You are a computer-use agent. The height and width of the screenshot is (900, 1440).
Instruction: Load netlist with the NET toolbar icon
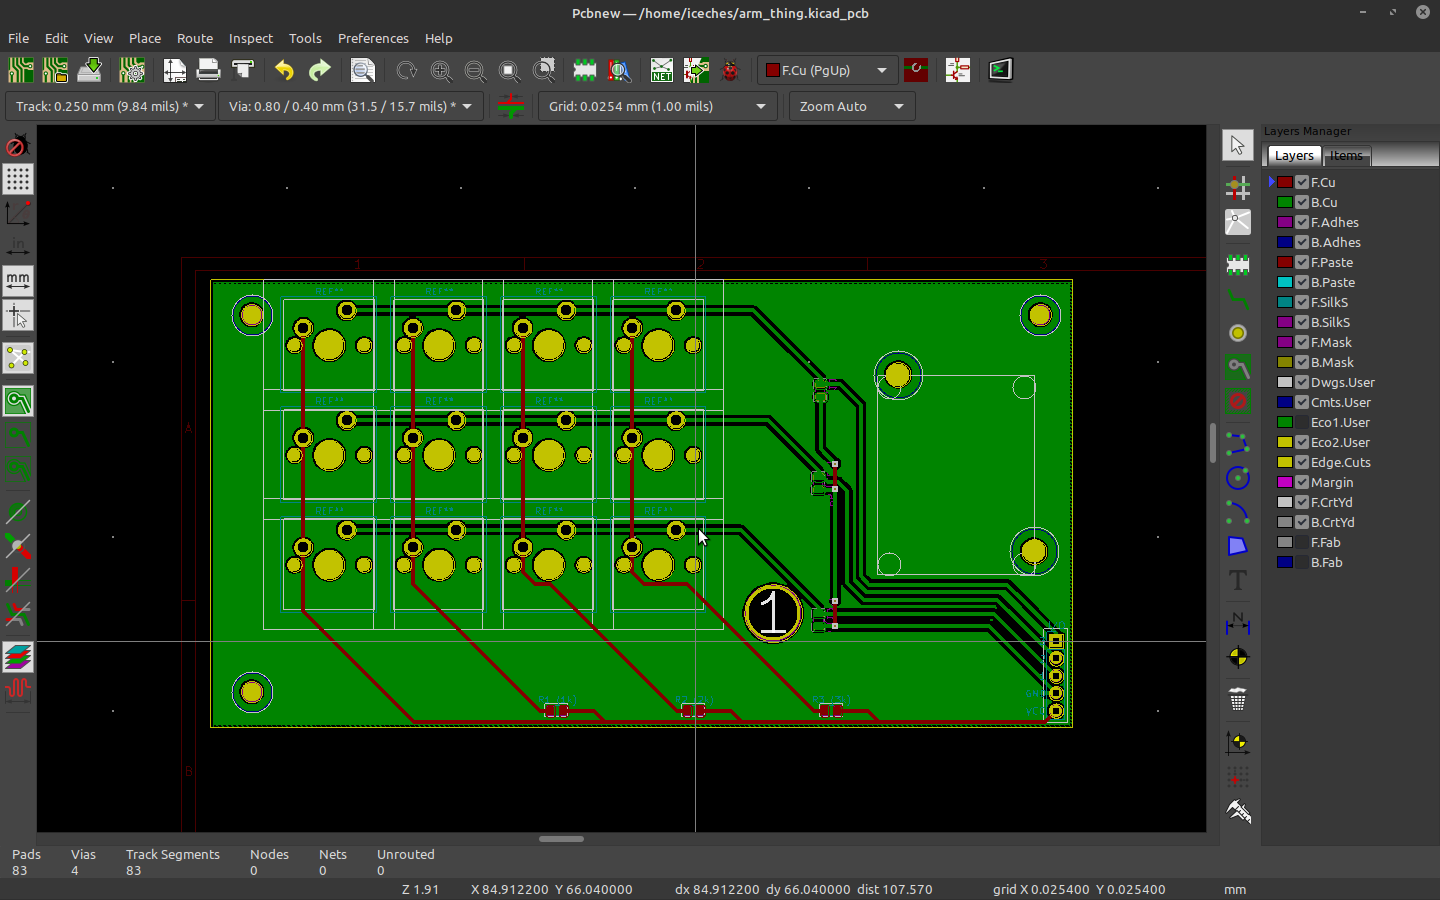coord(661,70)
